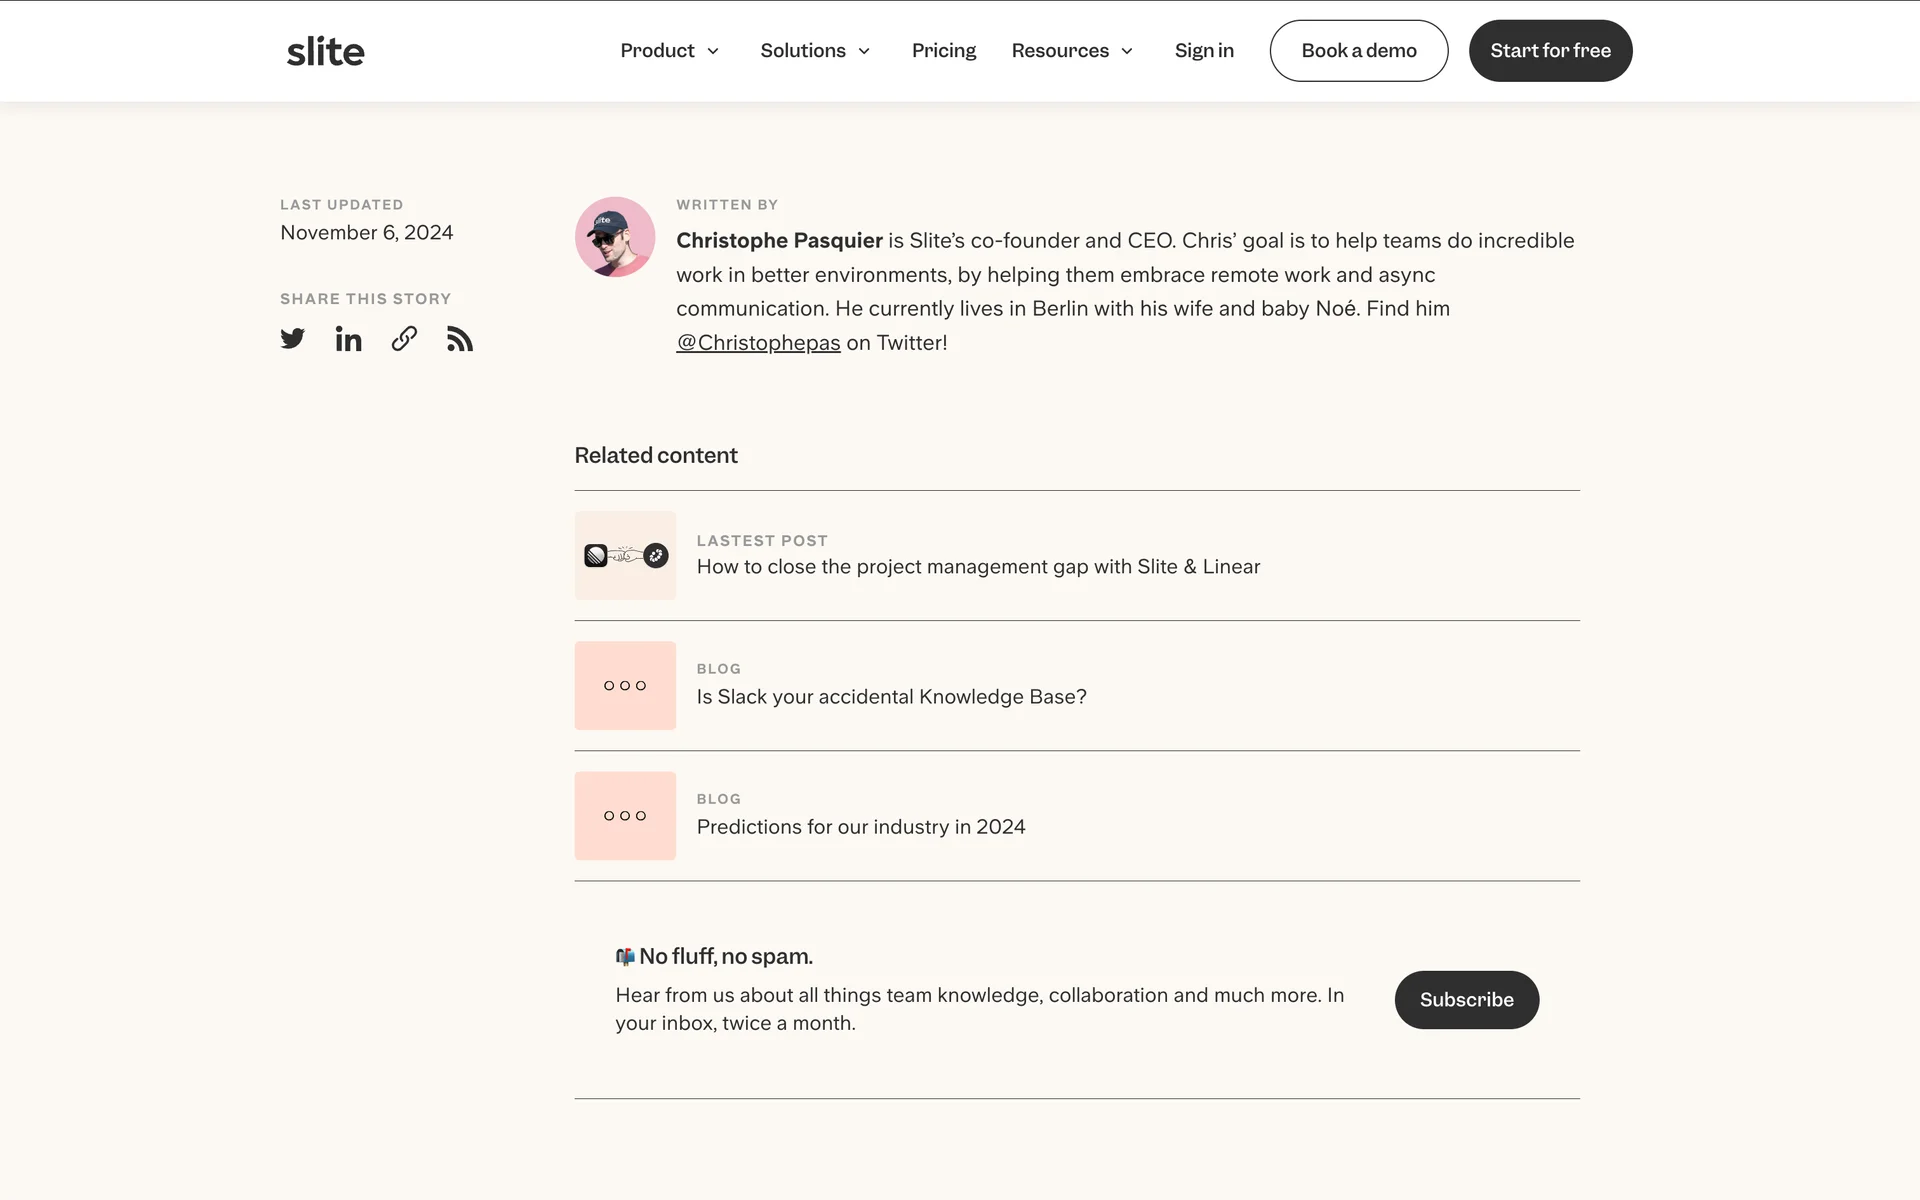Open the @Christophepas Twitter link
This screenshot has height=1200, width=1920.
[758, 343]
